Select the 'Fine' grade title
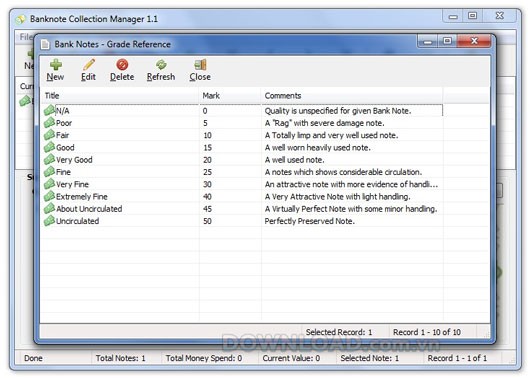Image resolution: width=530 pixels, height=378 pixels. tap(64, 172)
